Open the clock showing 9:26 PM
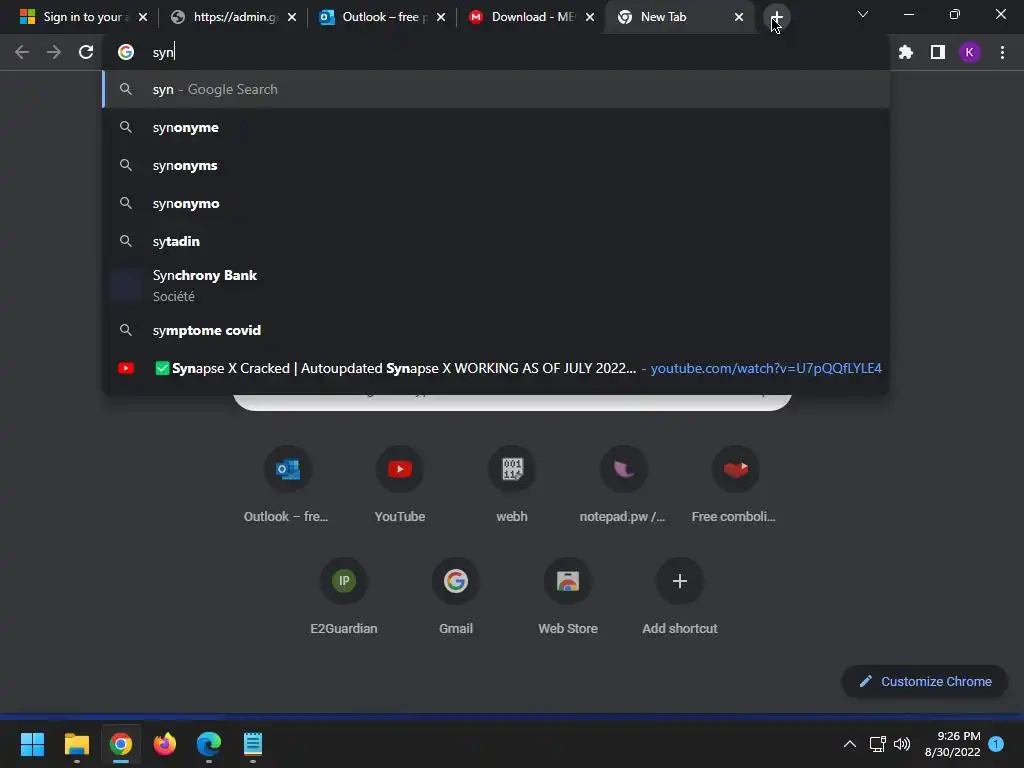This screenshot has width=1024, height=768. (952, 744)
